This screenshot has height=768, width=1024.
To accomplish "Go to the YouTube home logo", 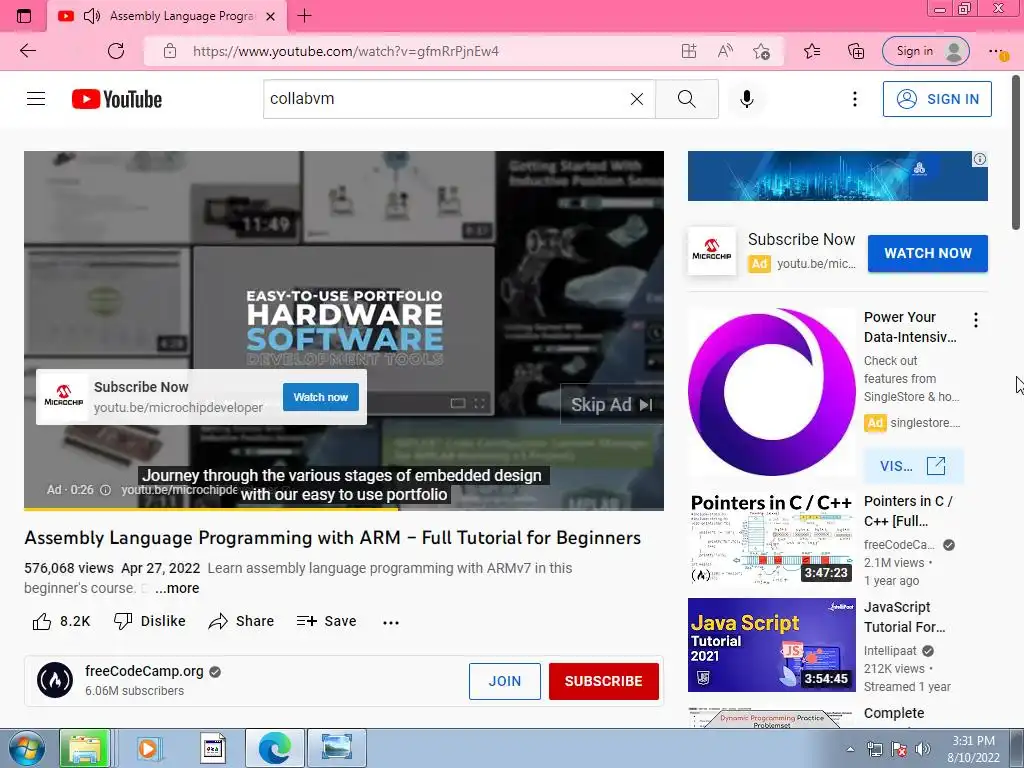I will point(117,99).
